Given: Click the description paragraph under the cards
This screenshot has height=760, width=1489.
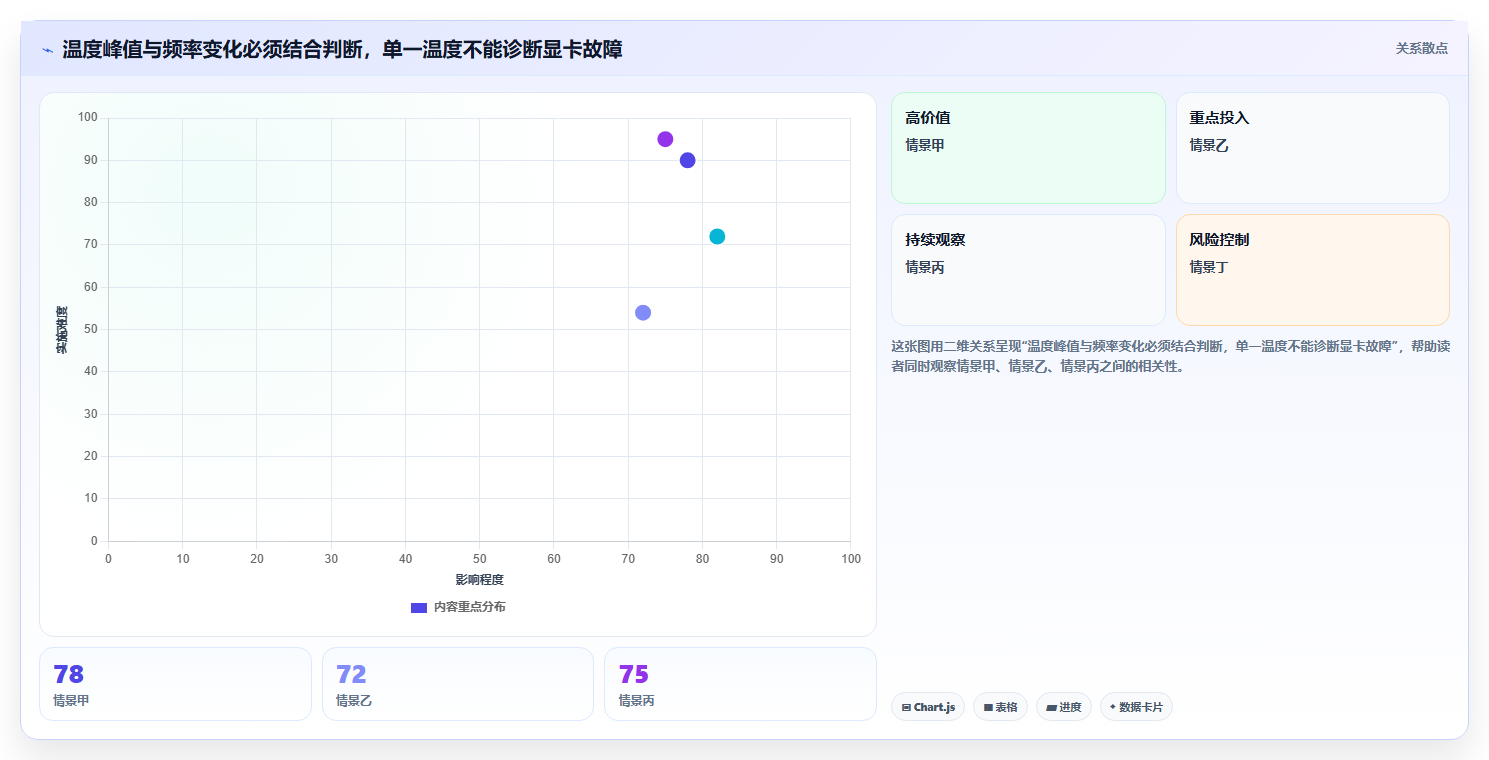Looking at the screenshot, I should click(x=1170, y=356).
